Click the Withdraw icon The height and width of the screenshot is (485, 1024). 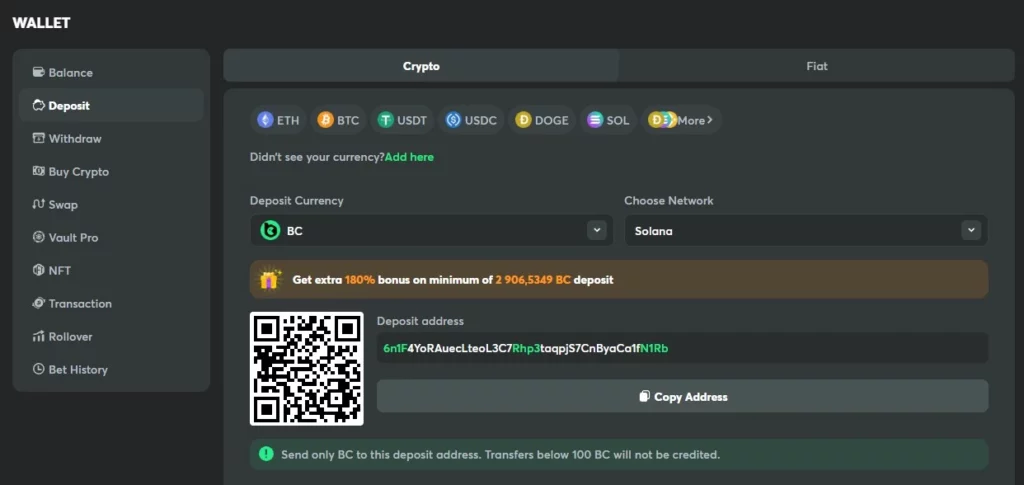39,138
